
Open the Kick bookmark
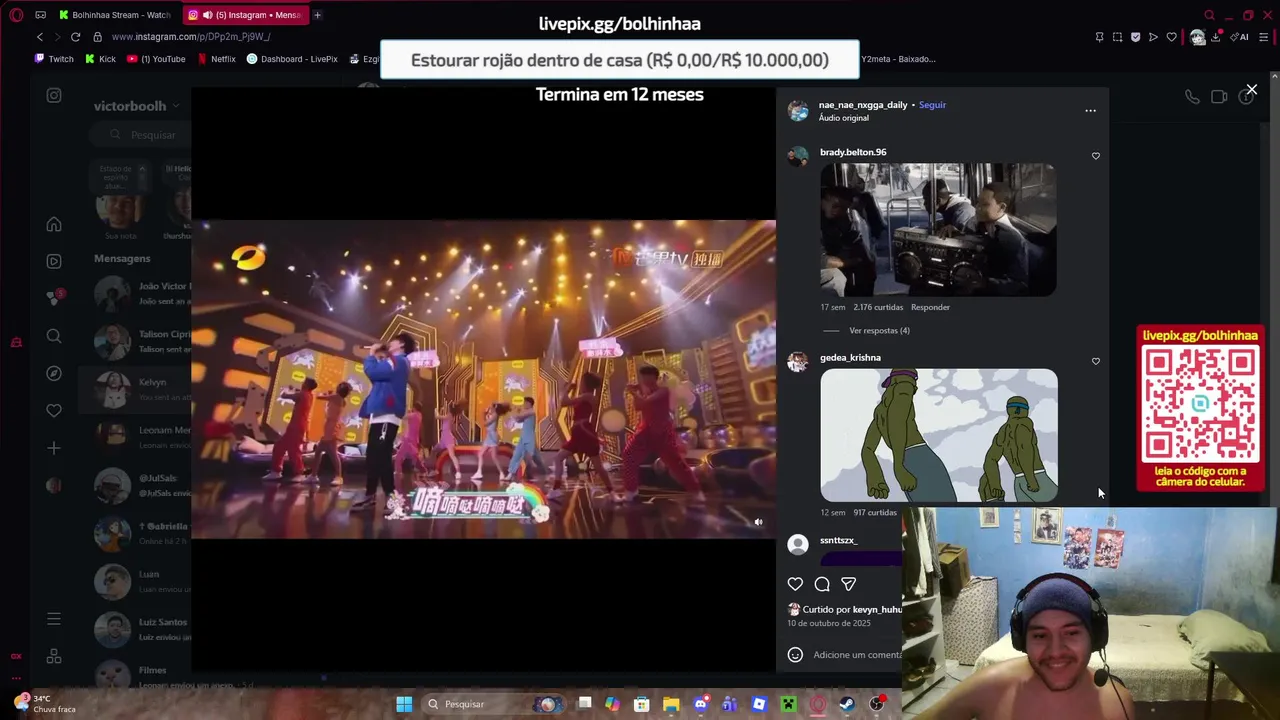click(x=100, y=59)
